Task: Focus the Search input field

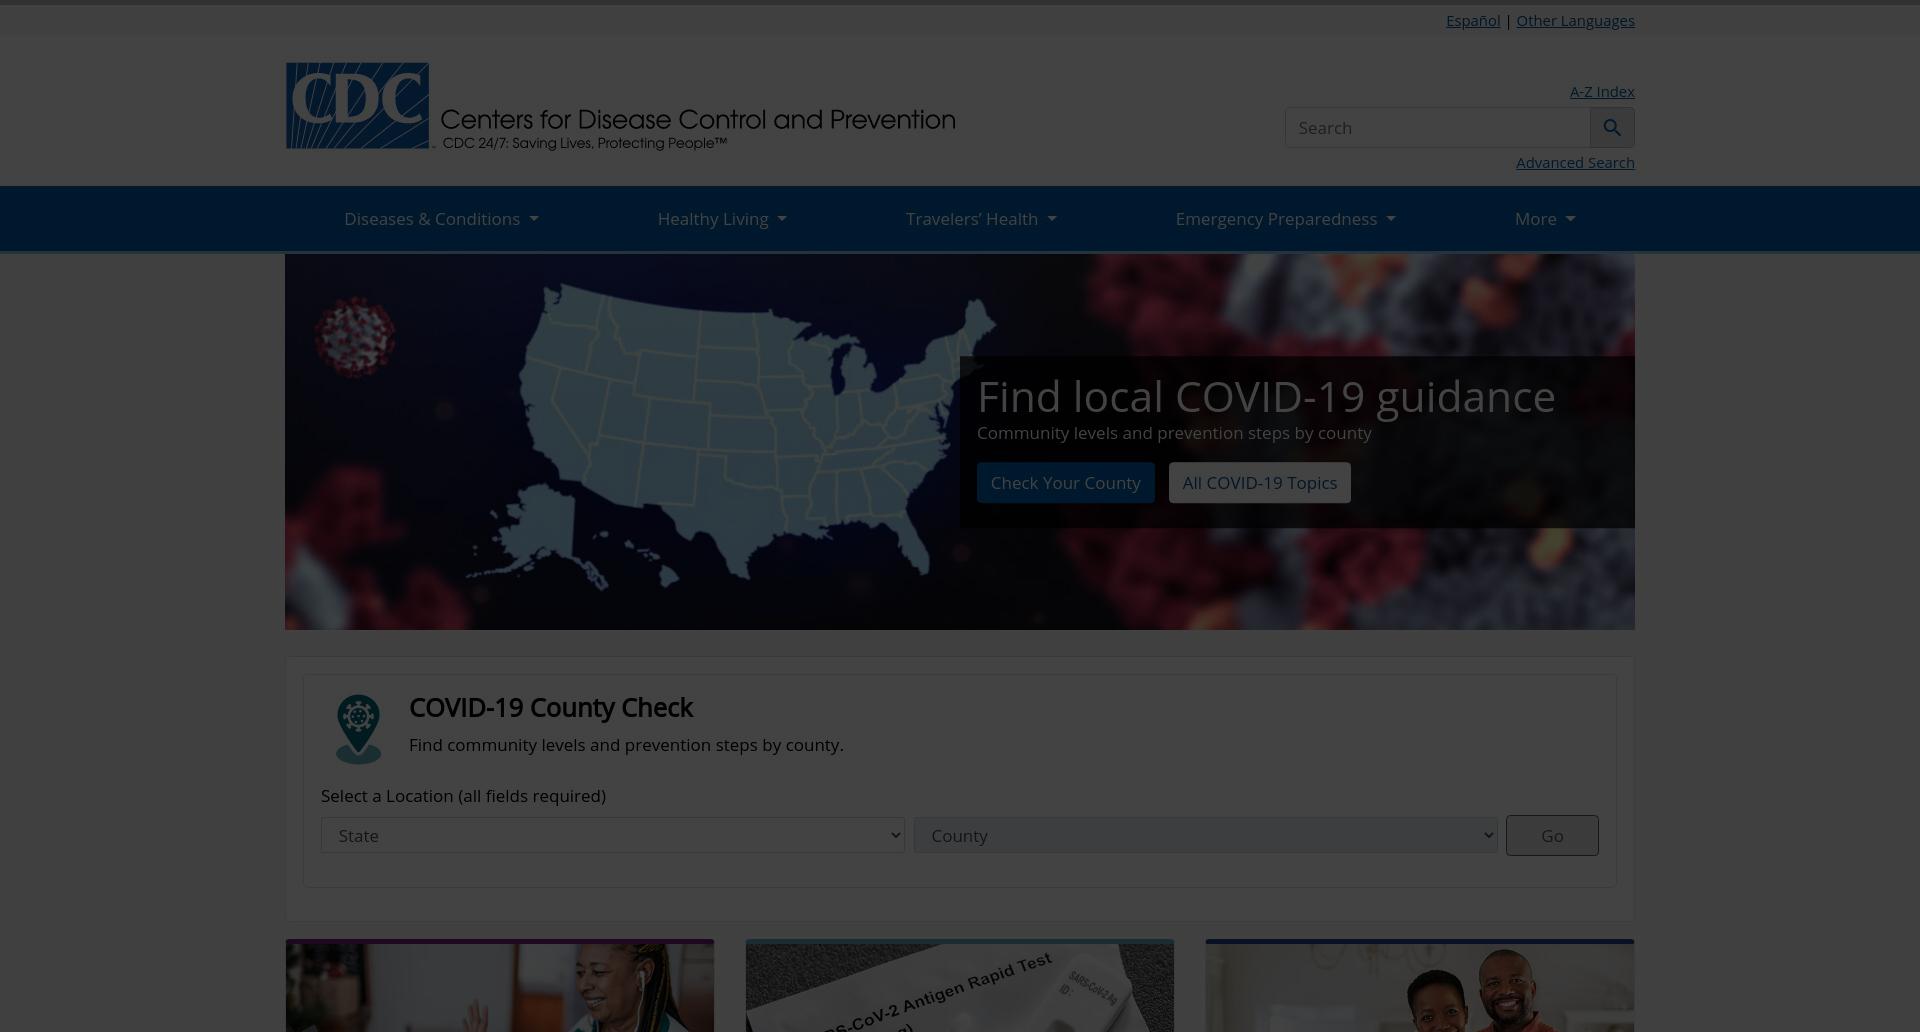Action: (1437, 128)
